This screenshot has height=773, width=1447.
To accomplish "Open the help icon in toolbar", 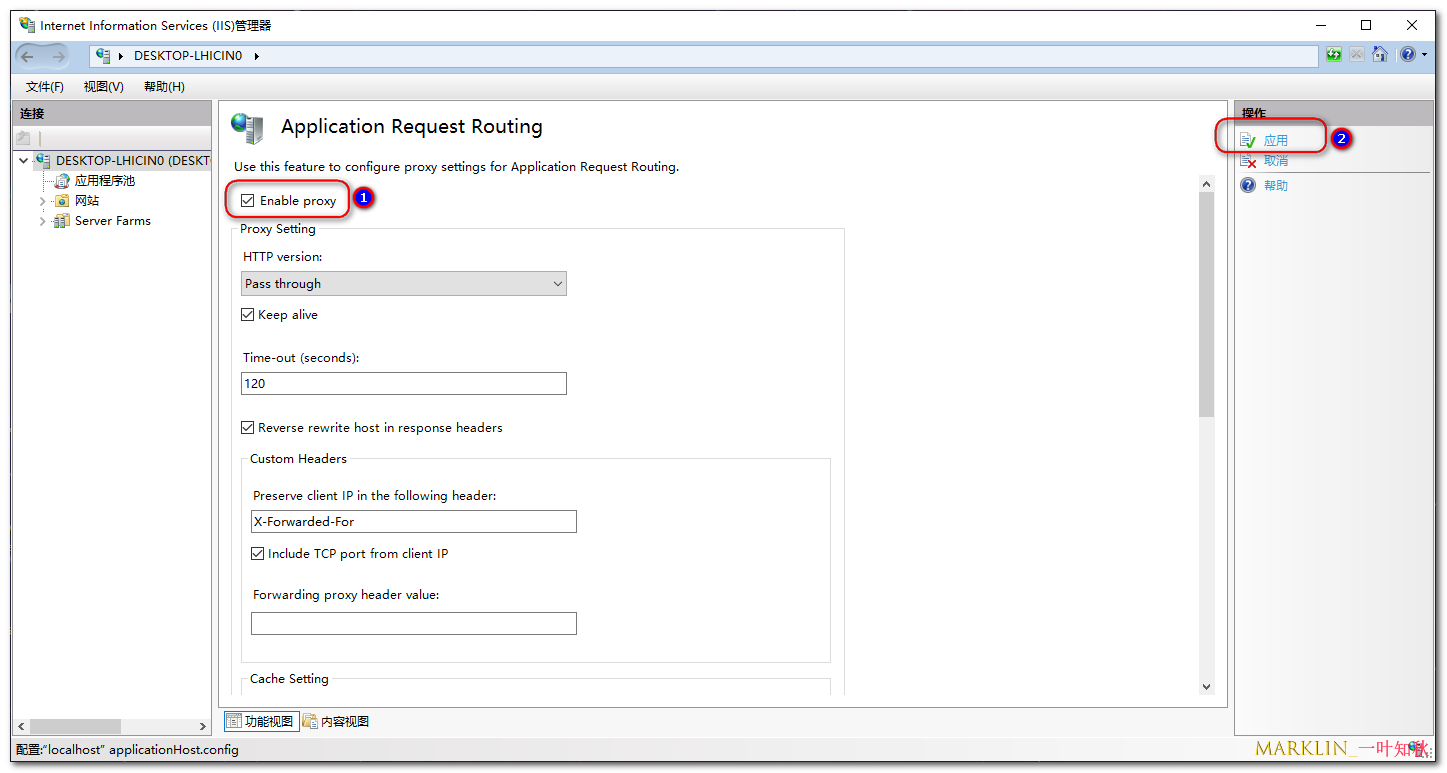I will 1408,55.
